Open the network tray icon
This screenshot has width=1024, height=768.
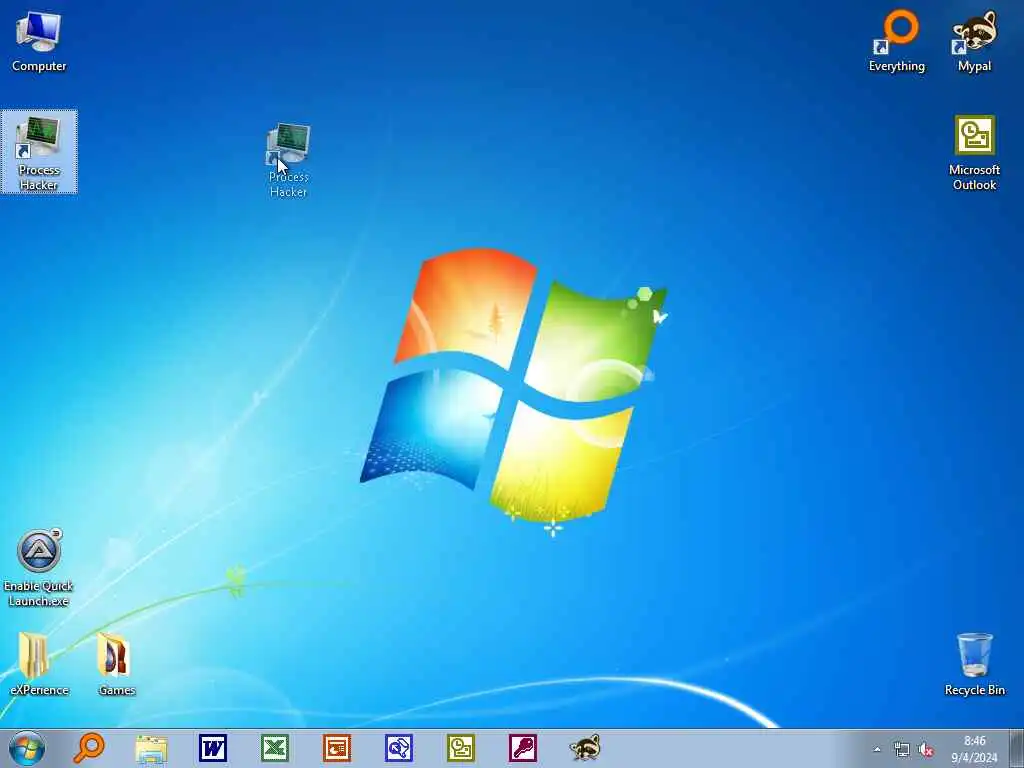tap(902, 750)
